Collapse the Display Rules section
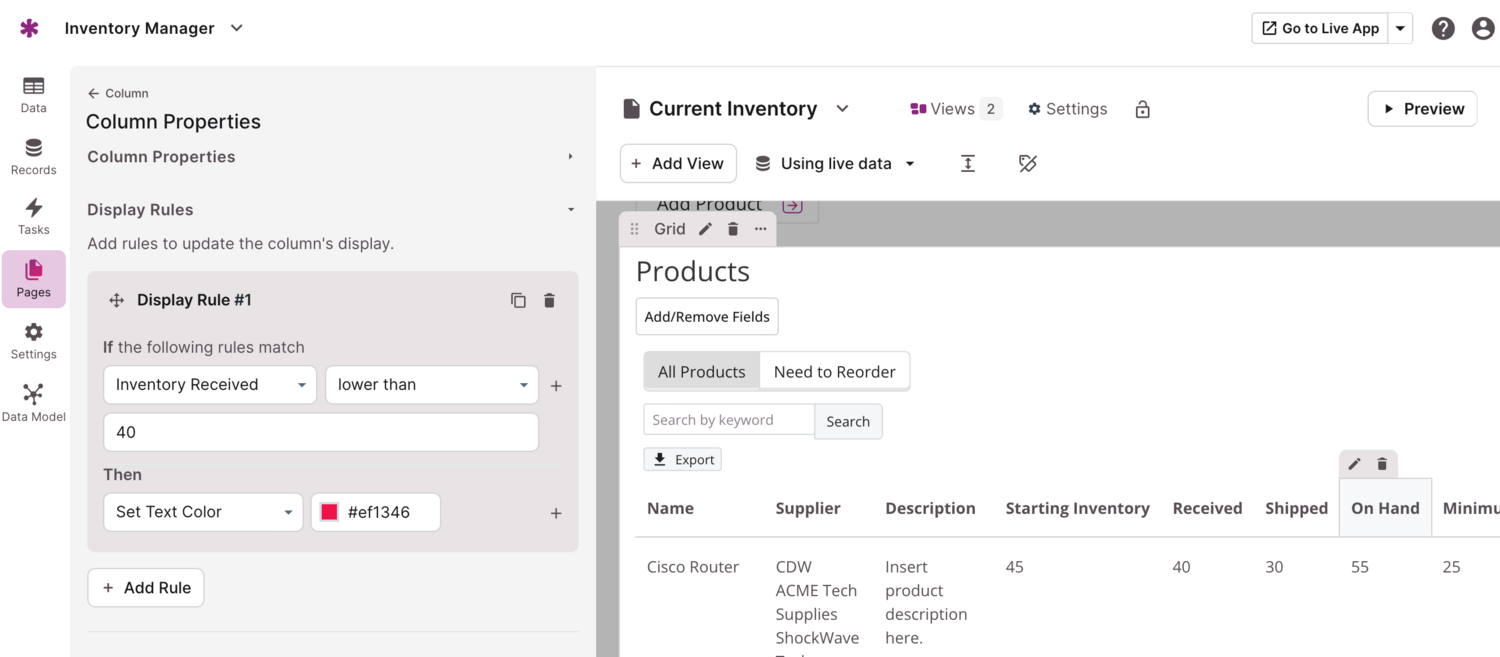Image resolution: width=1500 pixels, height=657 pixels. [570, 210]
